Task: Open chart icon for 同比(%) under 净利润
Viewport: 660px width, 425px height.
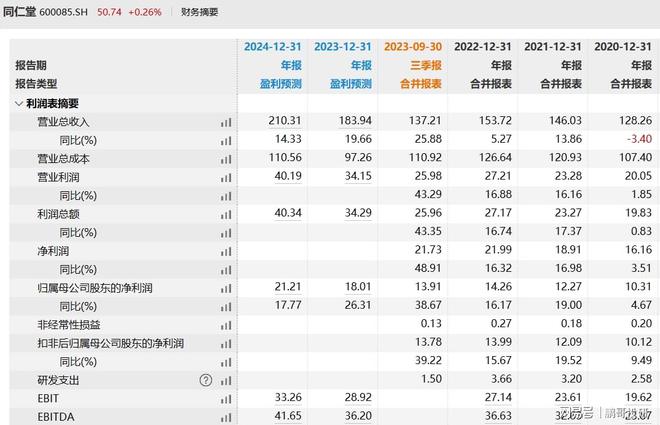Action: [x=226, y=270]
